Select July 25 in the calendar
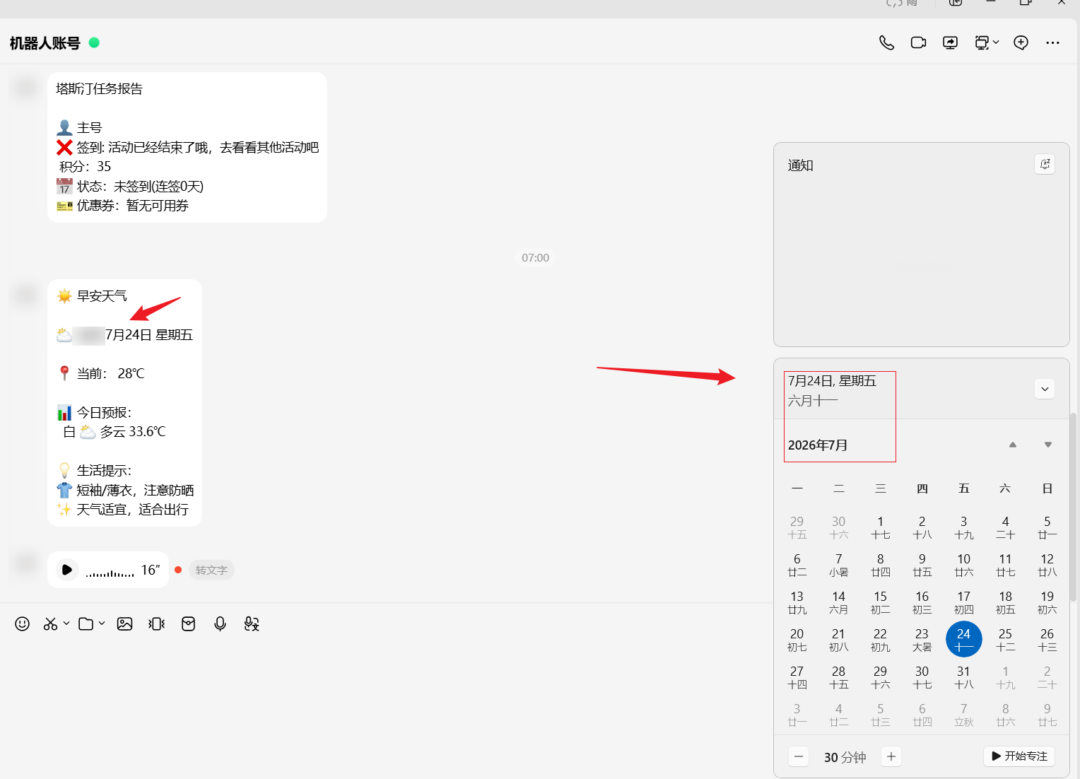 click(x=1005, y=639)
